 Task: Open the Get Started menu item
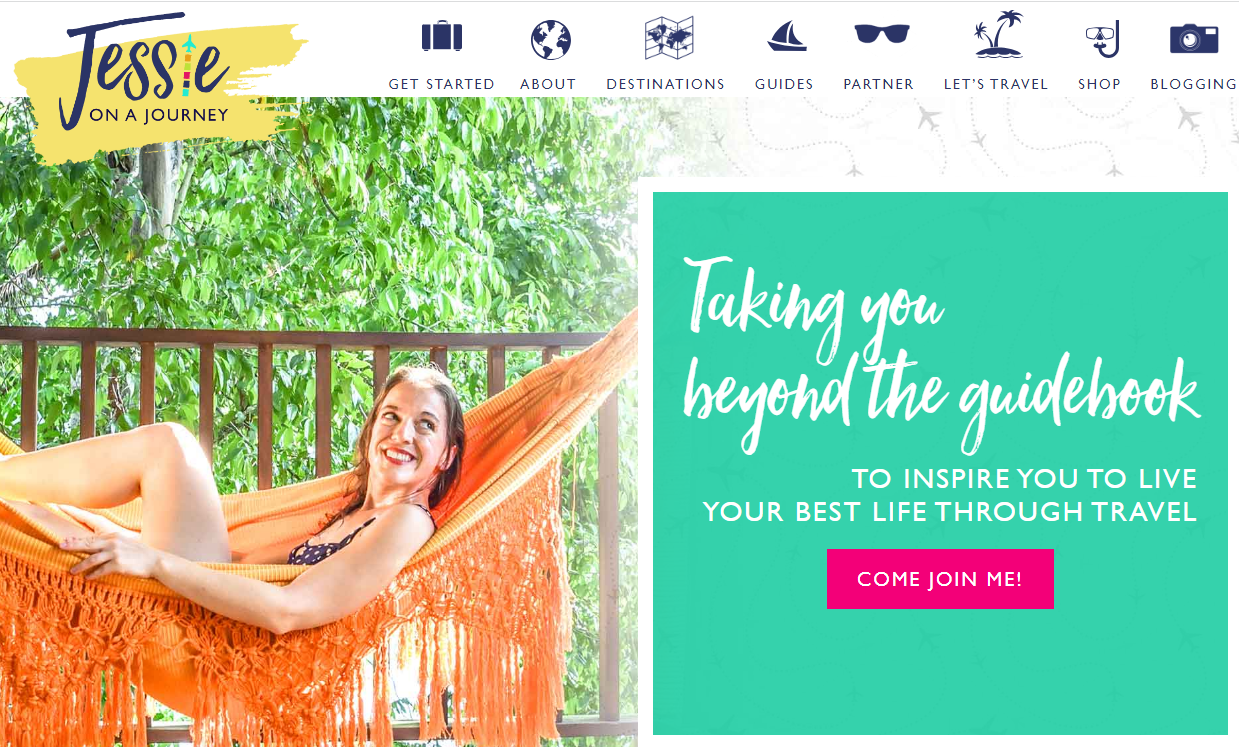[442, 84]
